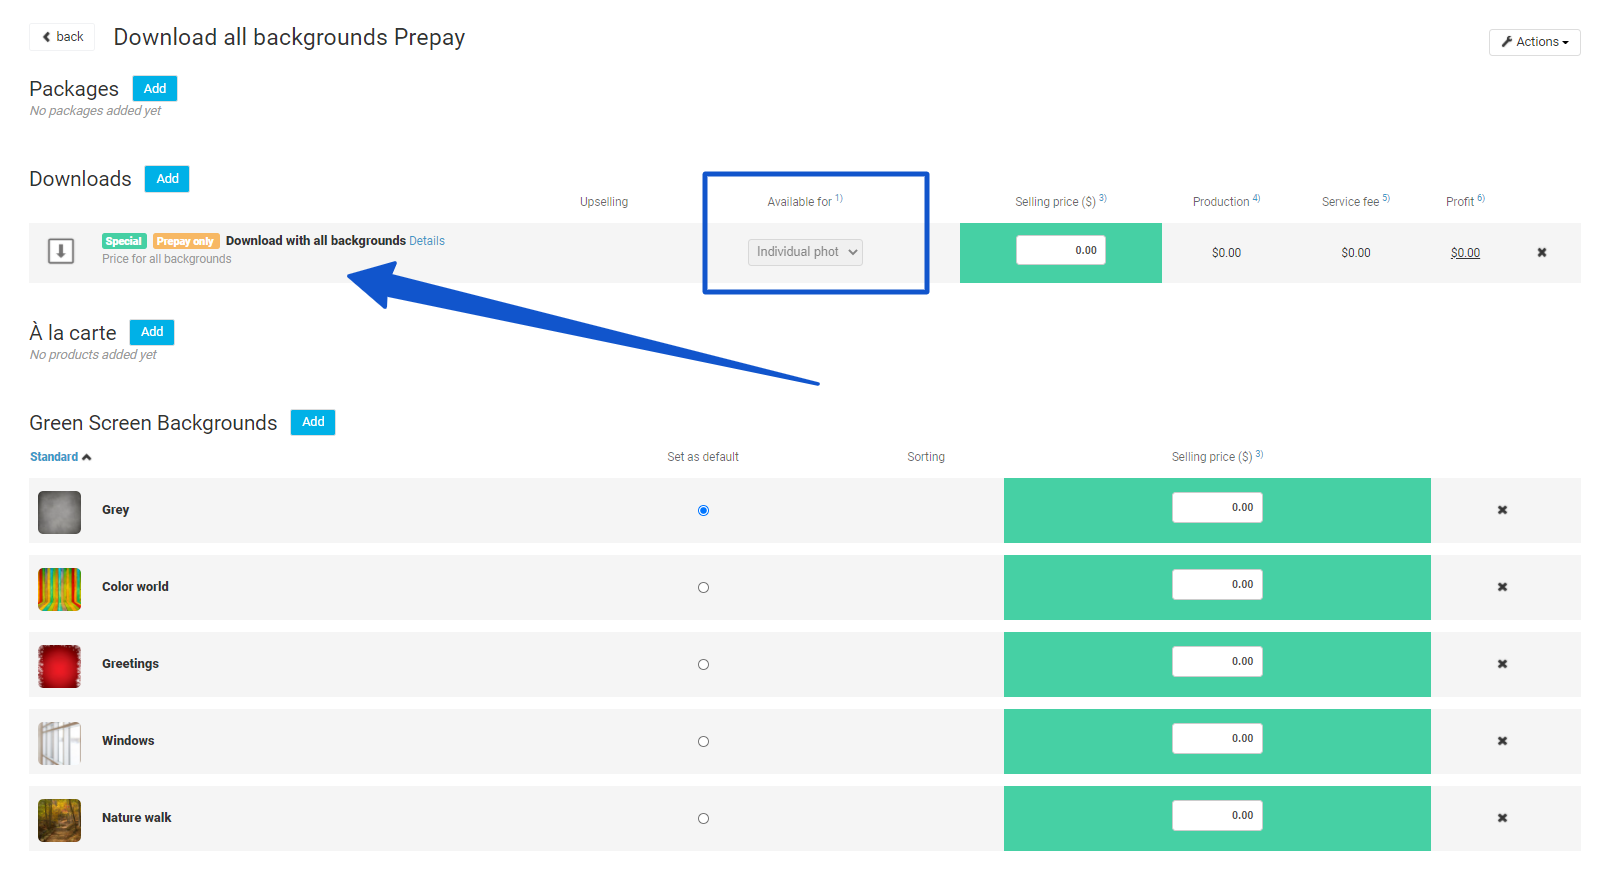The image size is (1603, 869).
Task: Delete the Nature walk background
Action: click(1502, 818)
